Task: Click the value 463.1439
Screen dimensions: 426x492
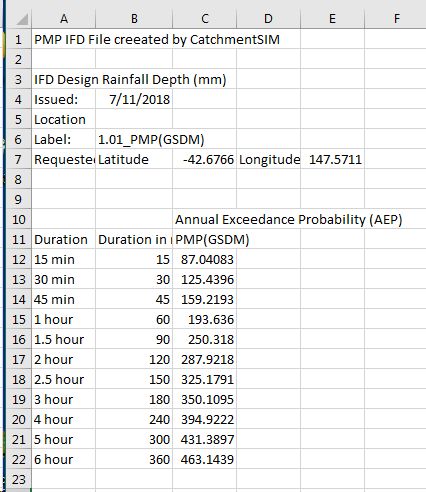Action: [x=205, y=459]
